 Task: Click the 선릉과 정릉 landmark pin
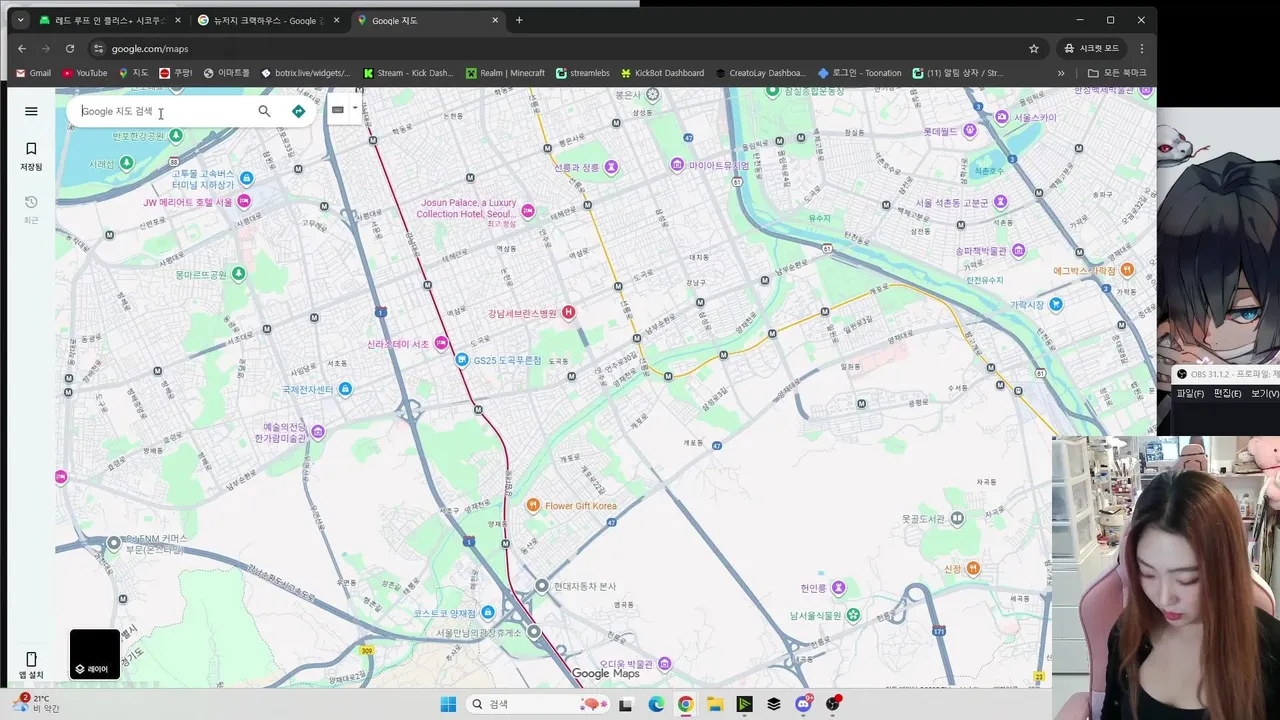[611, 167]
